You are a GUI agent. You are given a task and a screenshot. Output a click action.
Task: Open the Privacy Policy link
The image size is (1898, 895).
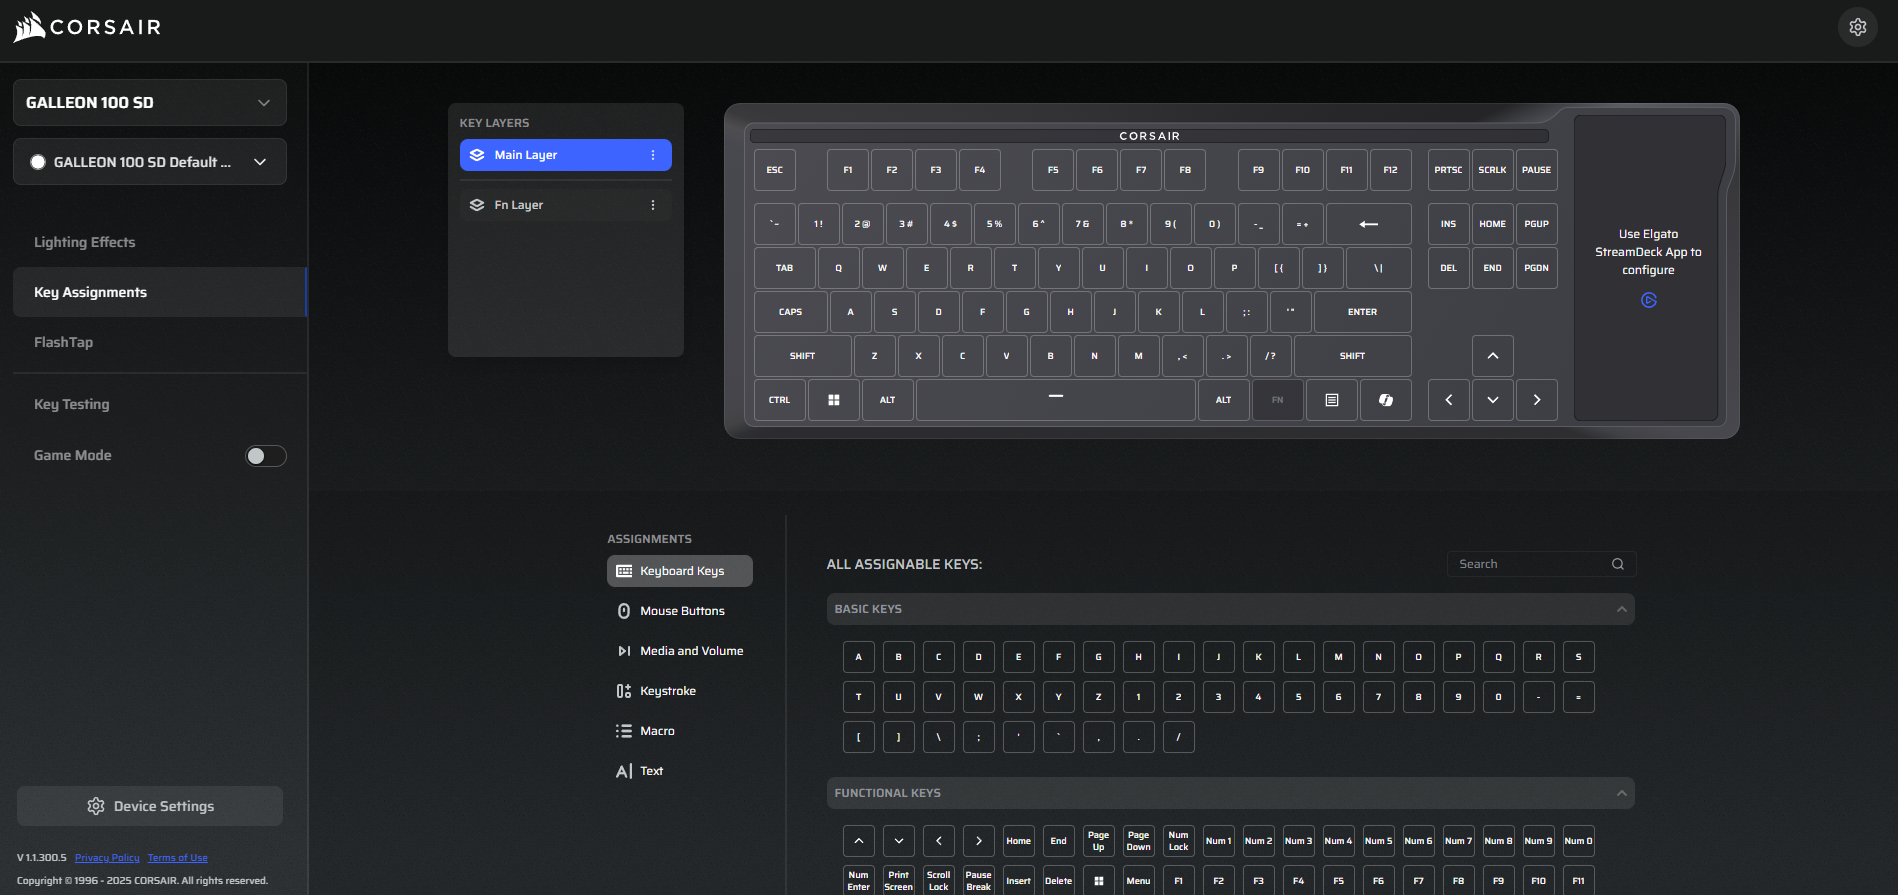[107, 858]
